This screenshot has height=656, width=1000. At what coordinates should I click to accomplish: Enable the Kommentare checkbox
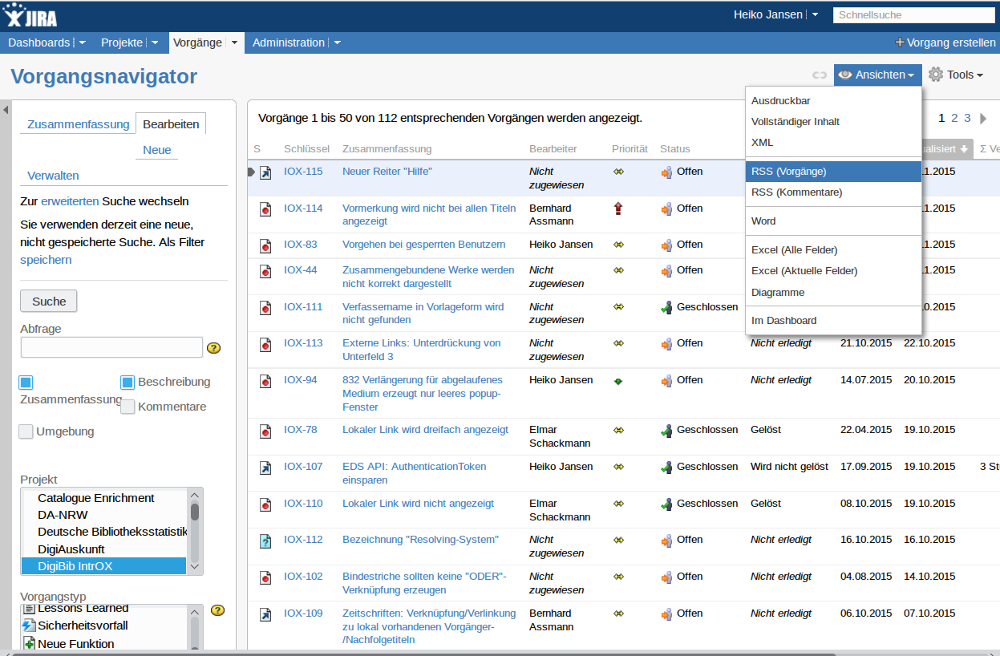tap(127, 407)
